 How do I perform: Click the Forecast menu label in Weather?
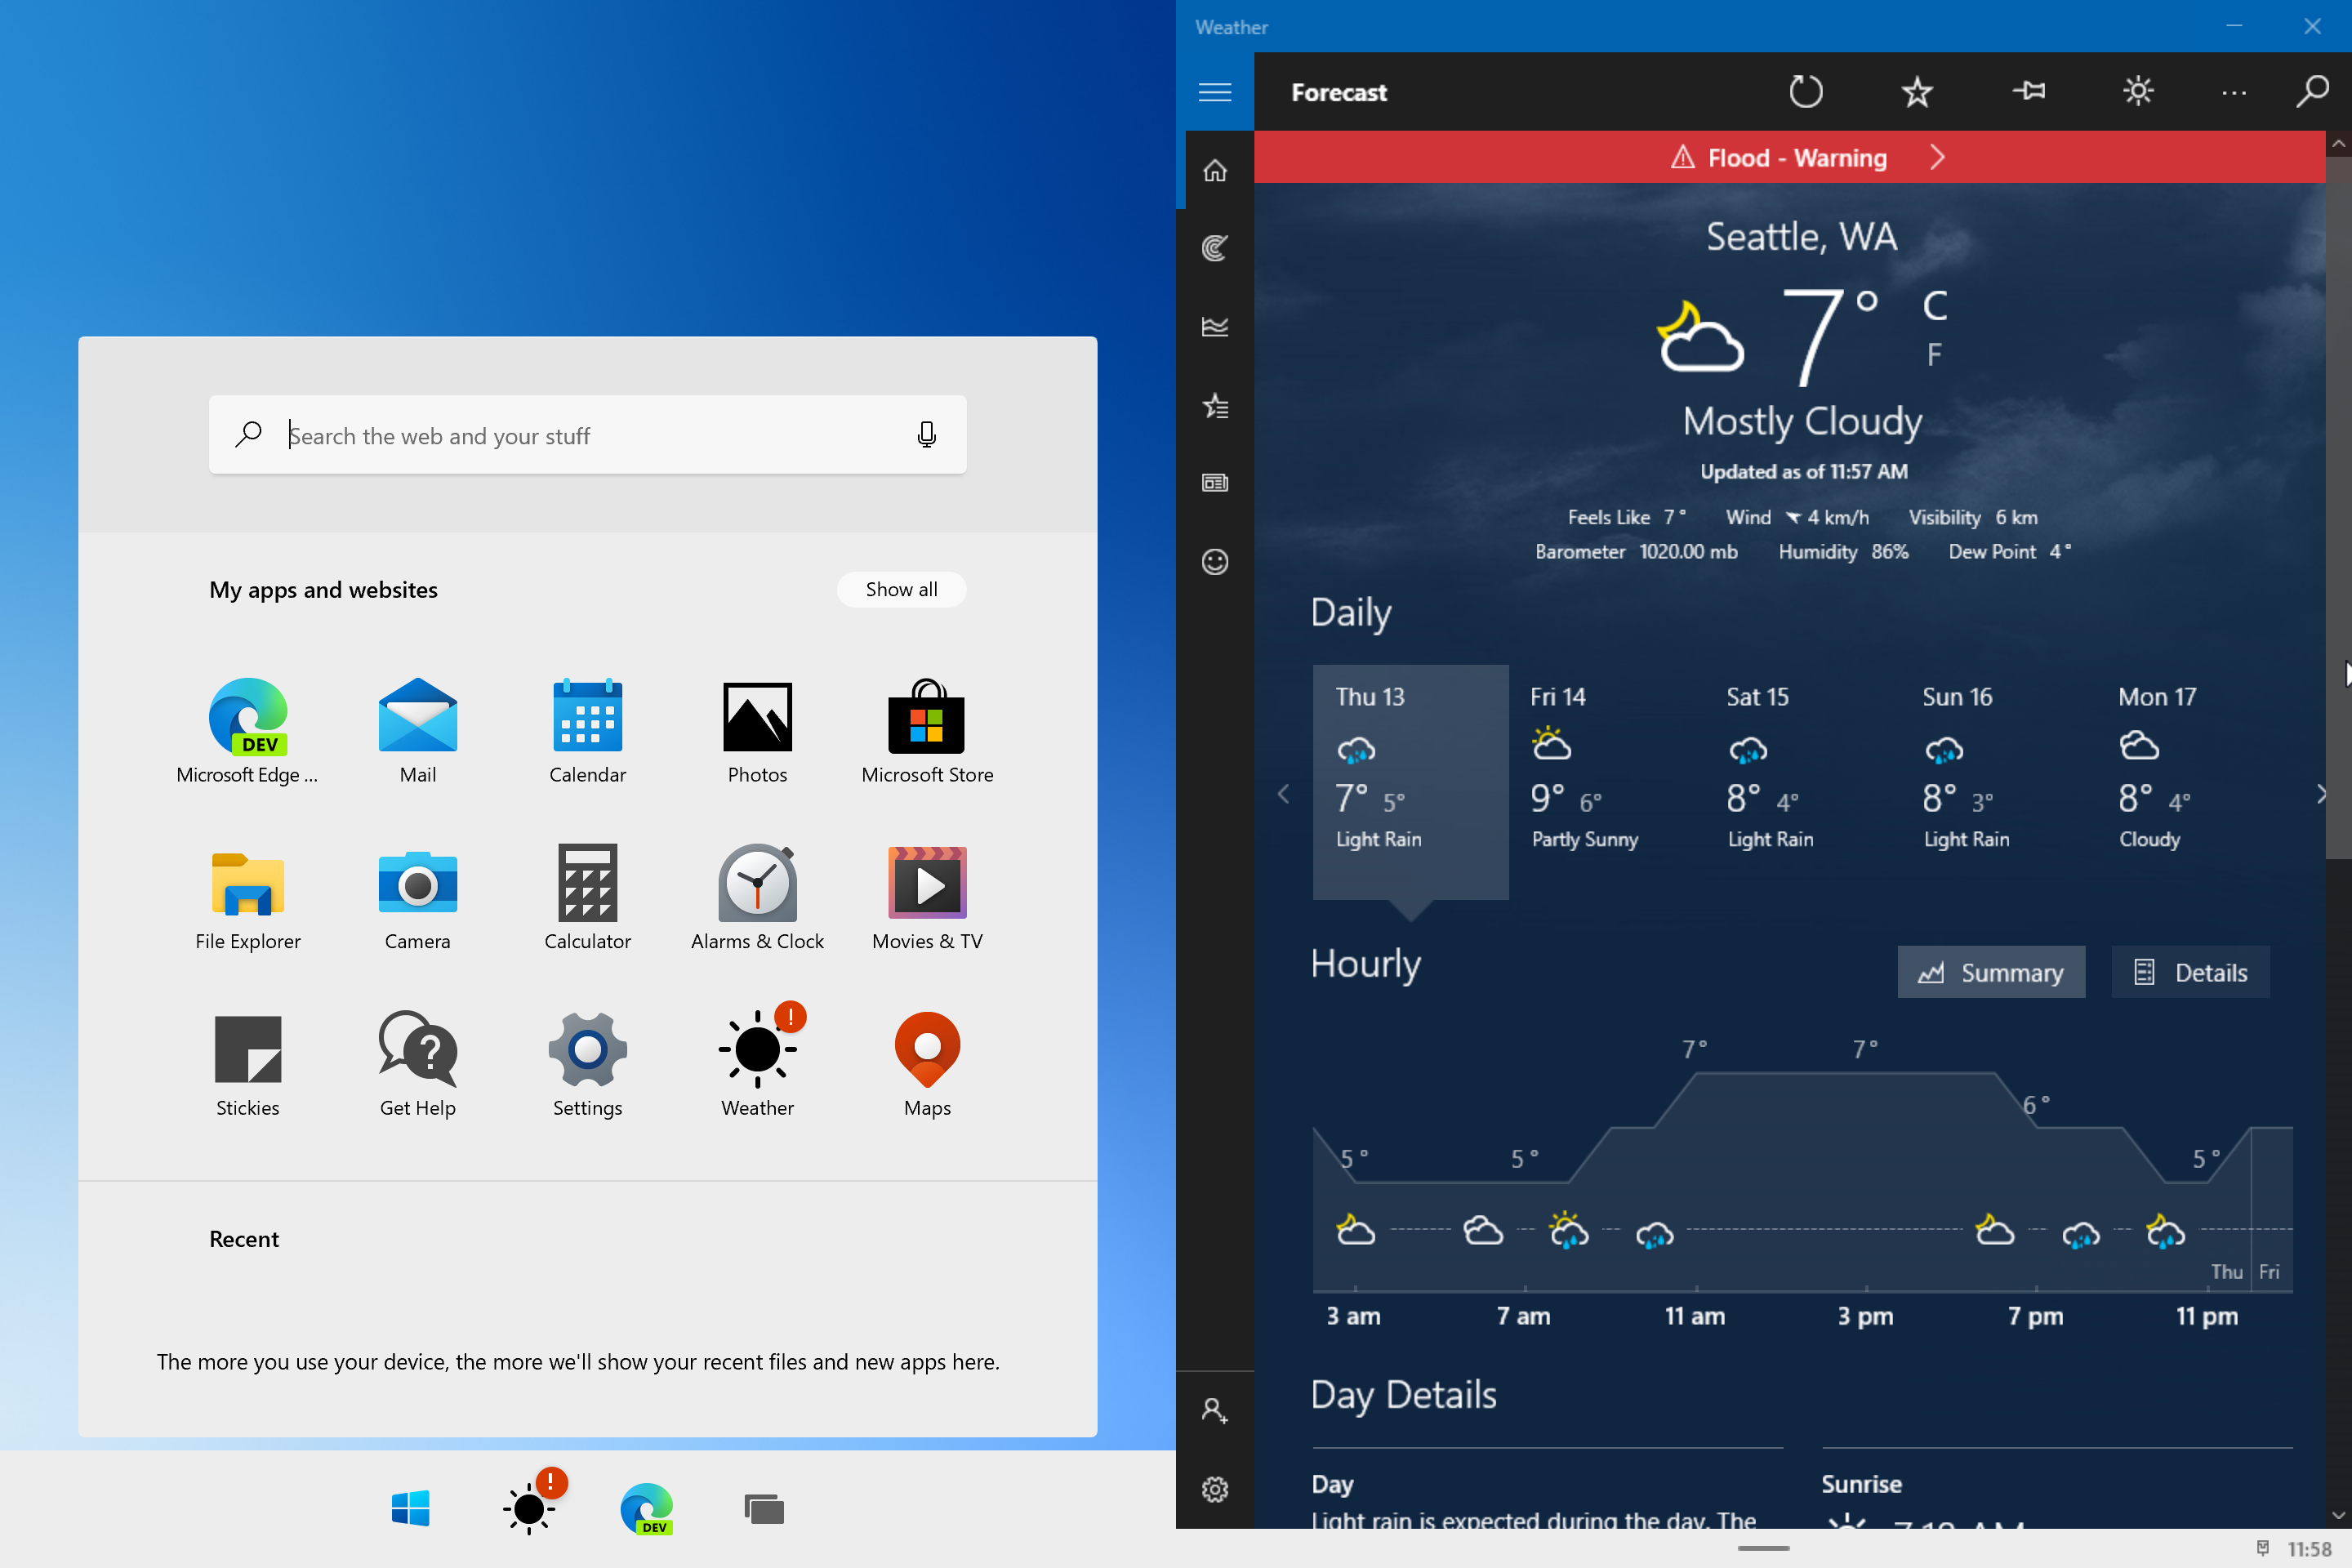[x=1337, y=91]
